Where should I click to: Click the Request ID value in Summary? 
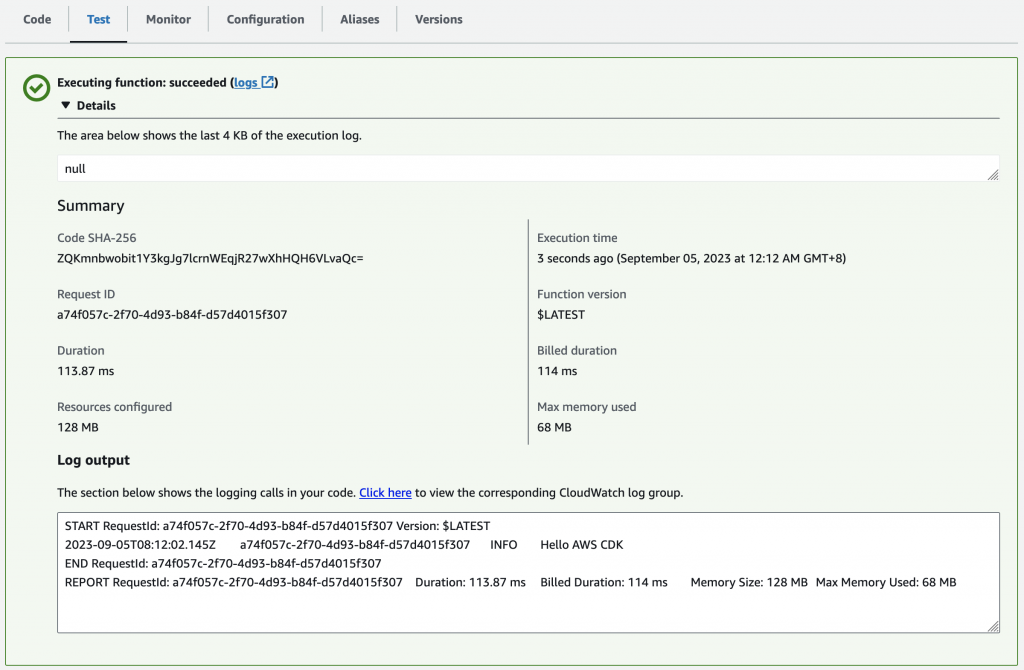(x=173, y=314)
